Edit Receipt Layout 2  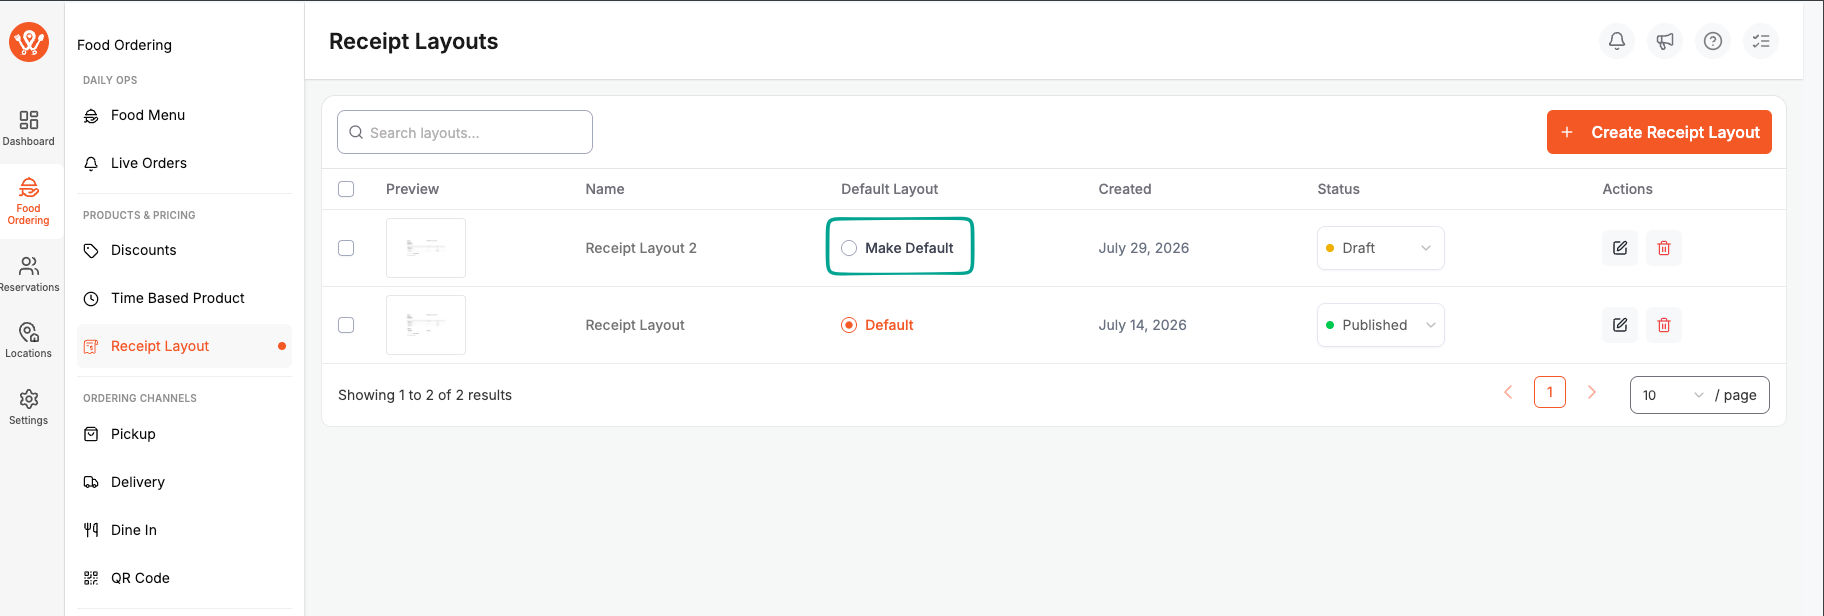1620,248
